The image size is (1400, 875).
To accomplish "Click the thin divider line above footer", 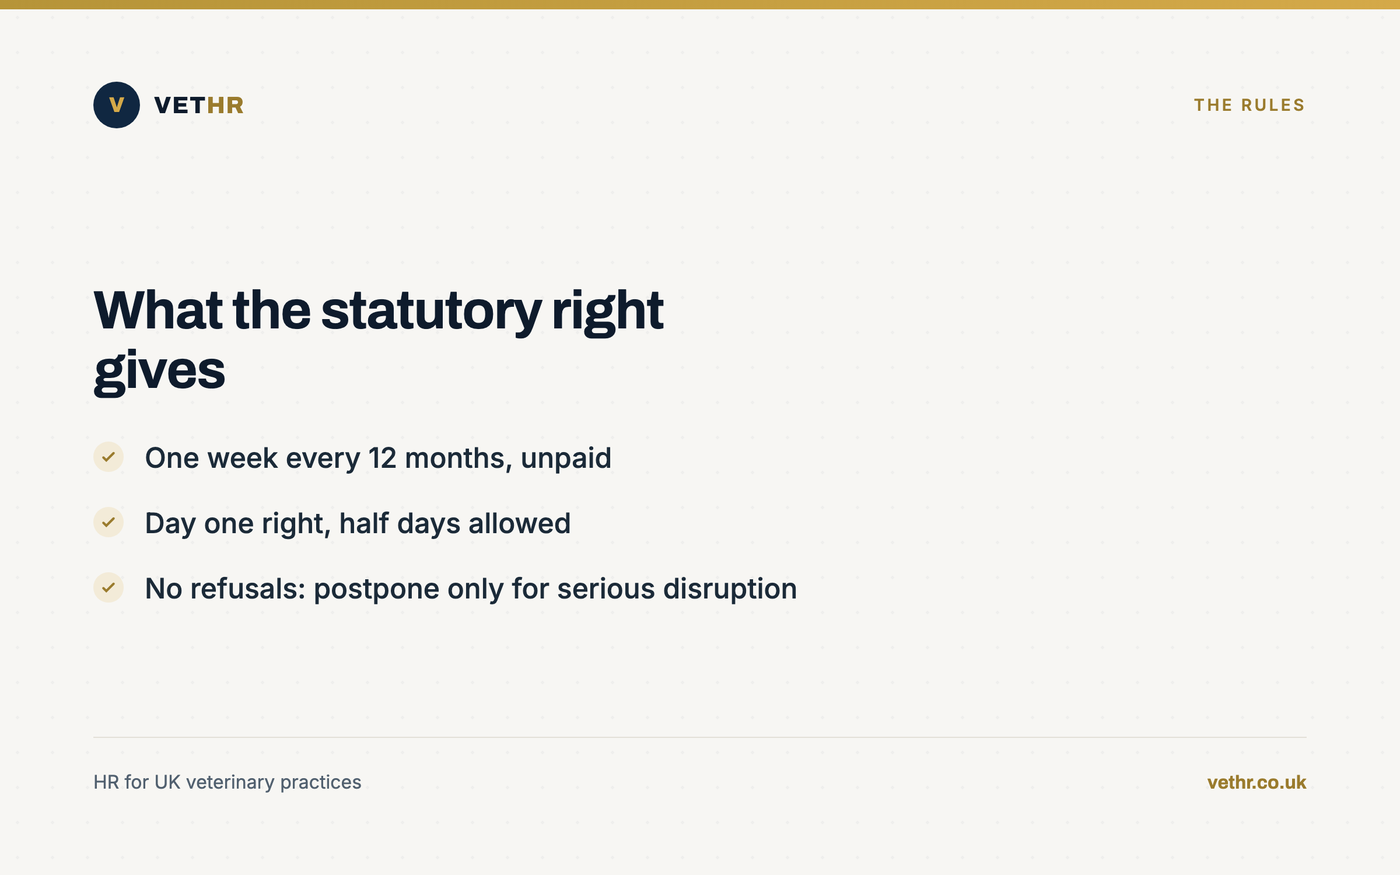I will click(x=700, y=737).
